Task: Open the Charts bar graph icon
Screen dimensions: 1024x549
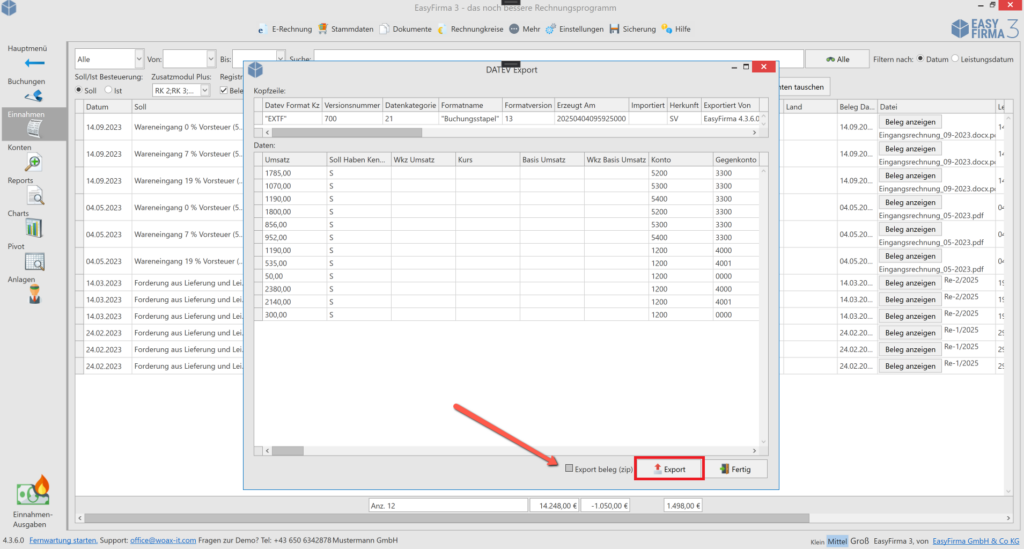Action: click(x=34, y=228)
